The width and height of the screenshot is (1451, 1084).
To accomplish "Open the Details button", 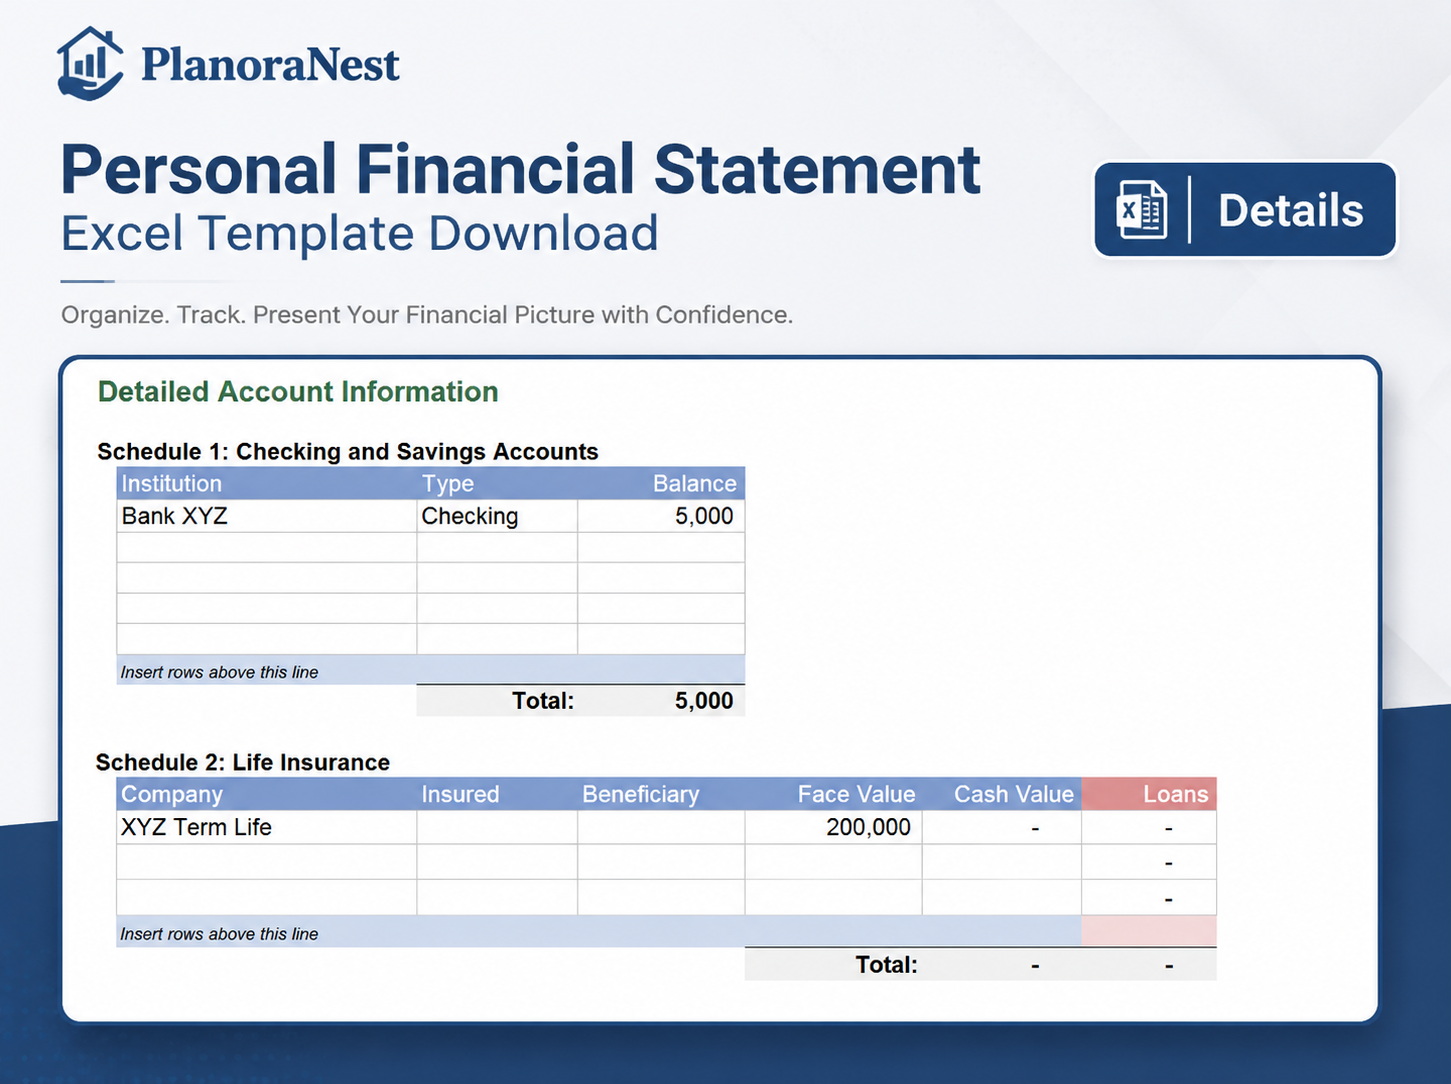I will pyautogui.click(x=1245, y=210).
